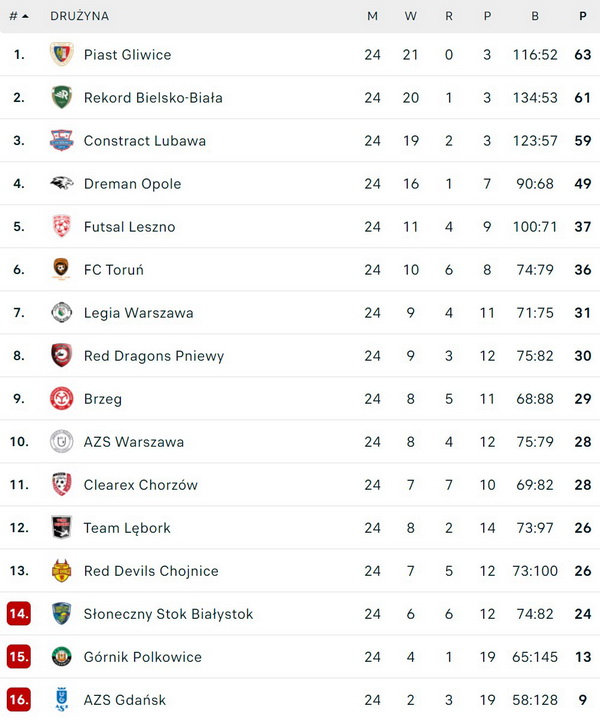Click the Górnik Polkowice team crest
600x720 pixels.
[62, 657]
